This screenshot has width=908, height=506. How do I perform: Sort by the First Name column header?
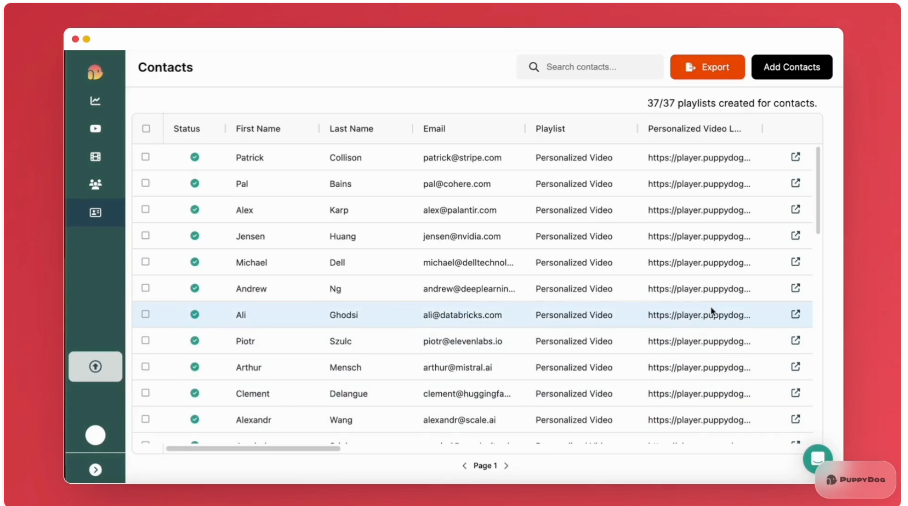[258, 129]
